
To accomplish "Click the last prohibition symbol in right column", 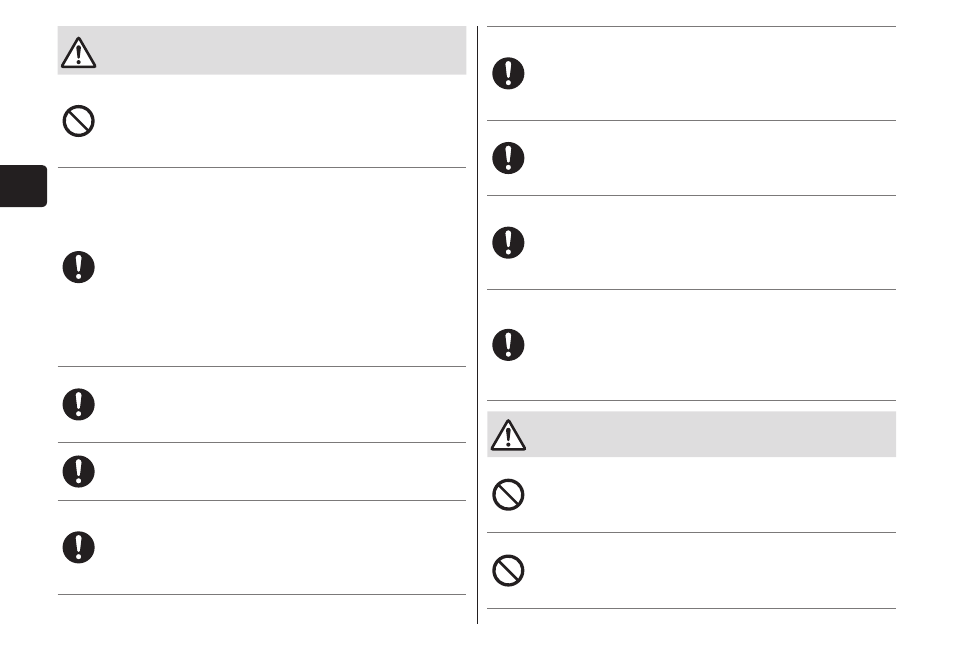I will tap(508, 571).
